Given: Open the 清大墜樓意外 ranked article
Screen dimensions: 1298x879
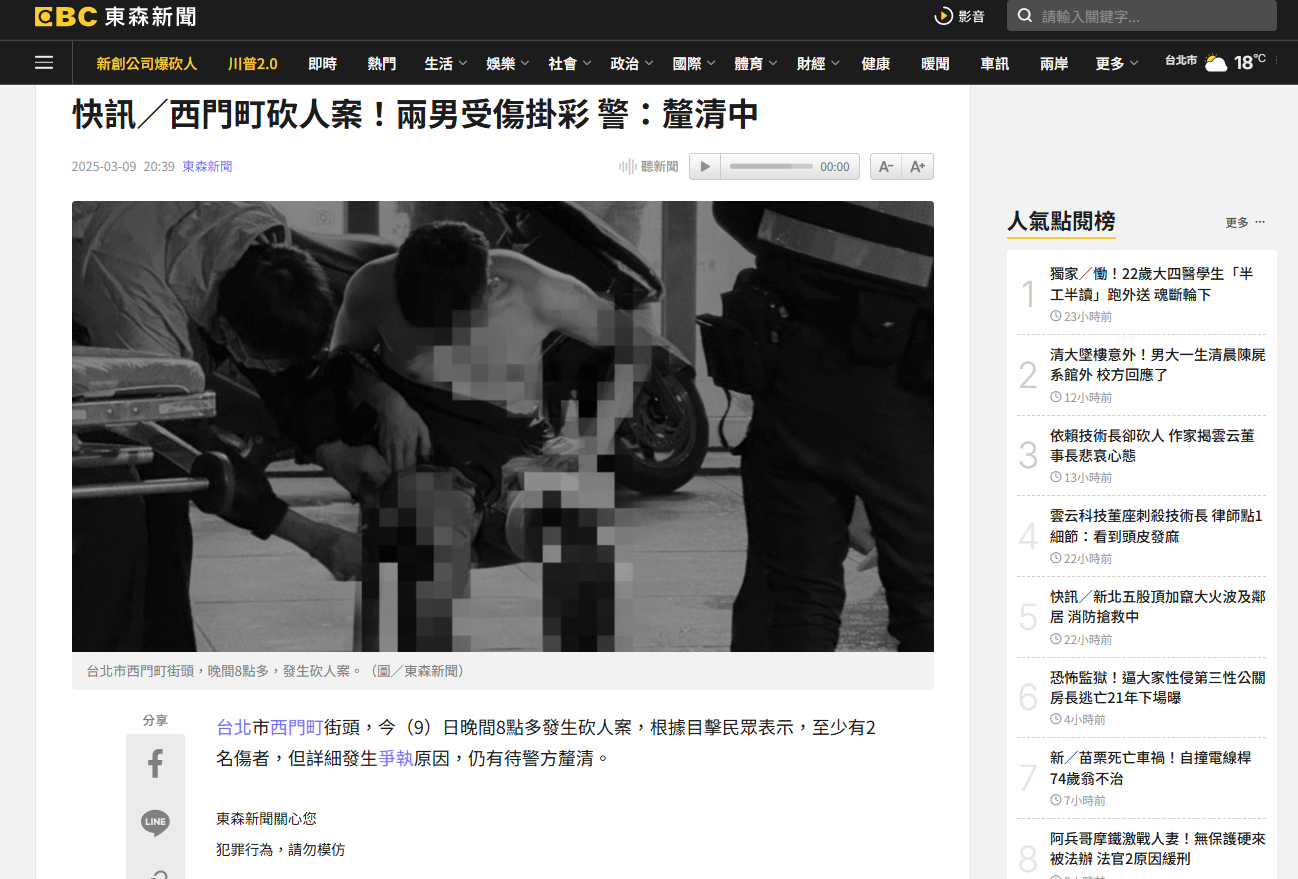Looking at the screenshot, I should pos(1157,365).
